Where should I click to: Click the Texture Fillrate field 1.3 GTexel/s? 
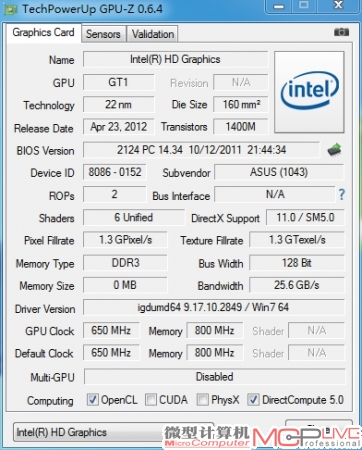(x=297, y=240)
